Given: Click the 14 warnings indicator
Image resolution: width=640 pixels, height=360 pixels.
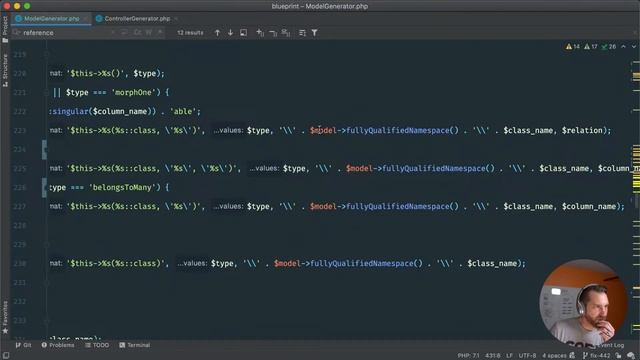Looking at the screenshot, I should tap(573, 47).
